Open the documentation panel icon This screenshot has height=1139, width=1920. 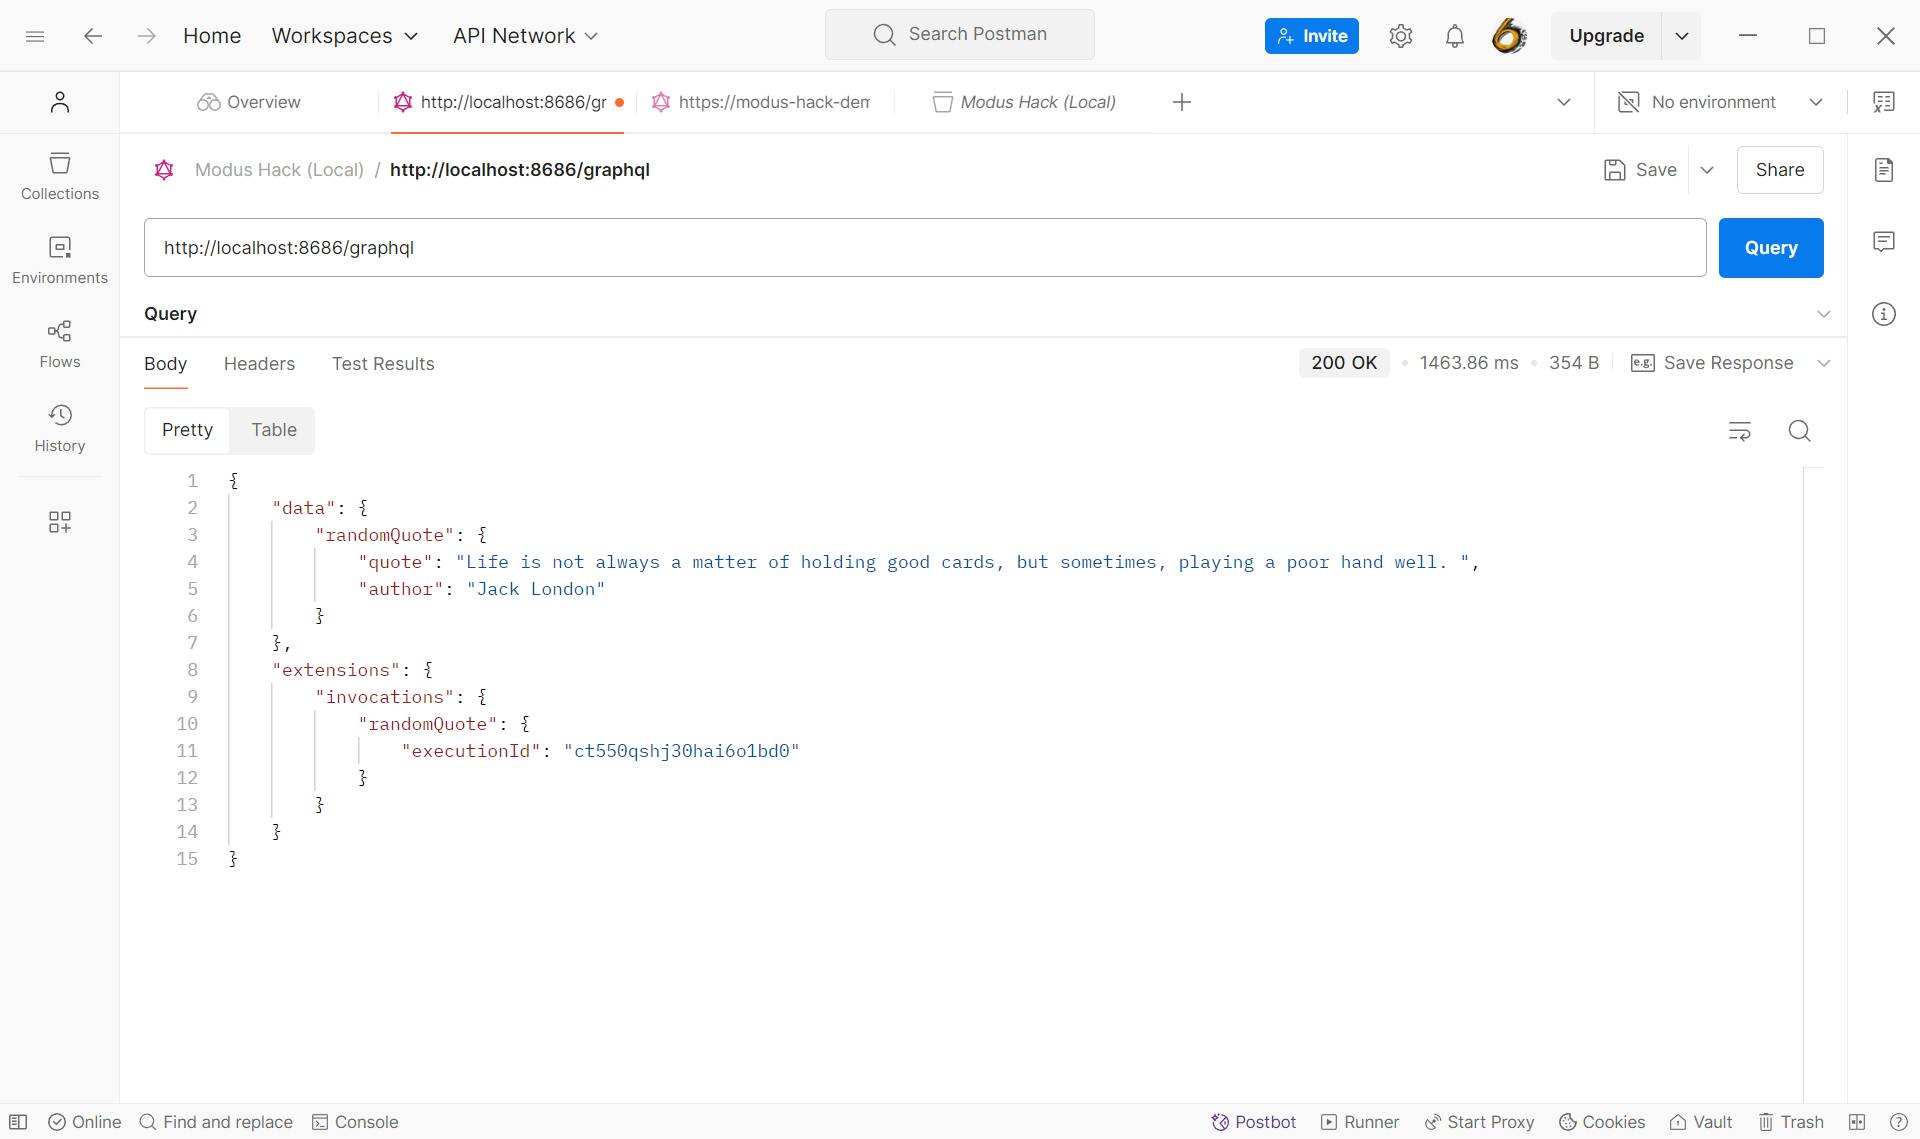[1884, 170]
